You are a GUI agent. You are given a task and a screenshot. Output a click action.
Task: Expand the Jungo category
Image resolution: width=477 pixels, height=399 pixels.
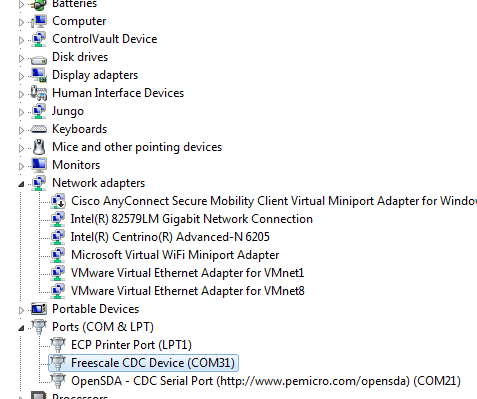coord(21,112)
